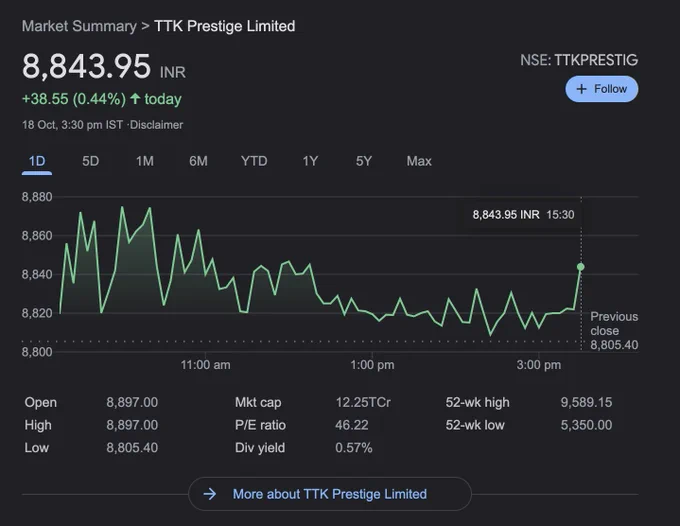
Task: Click the NSE: TTKPRESTIG ticker label
Action: pos(579,60)
